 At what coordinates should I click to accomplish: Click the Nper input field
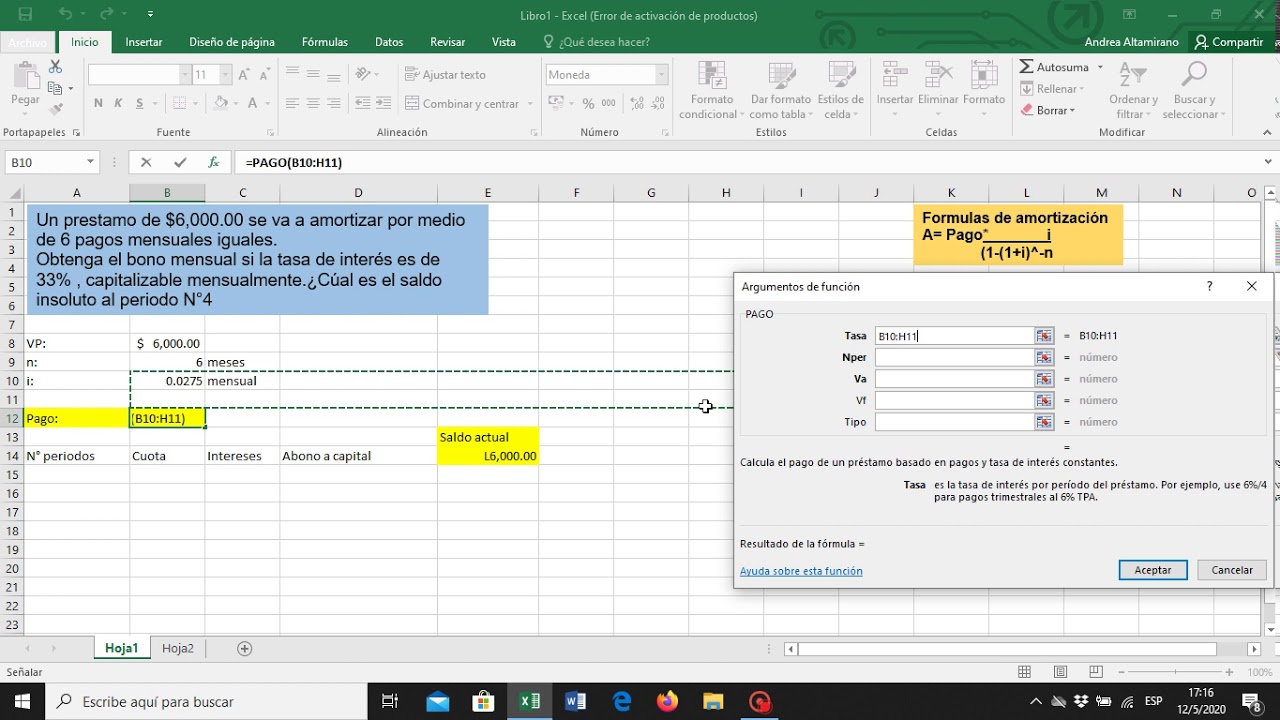[x=954, y=357]
